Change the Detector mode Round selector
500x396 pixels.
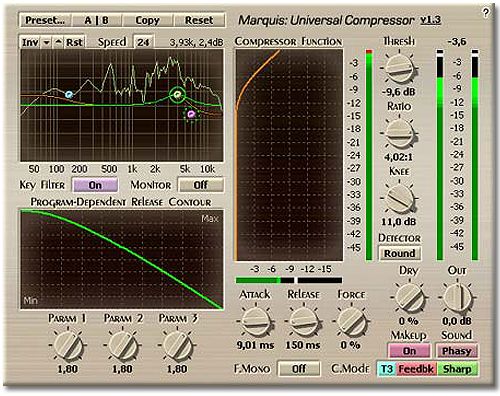point(400,253)
